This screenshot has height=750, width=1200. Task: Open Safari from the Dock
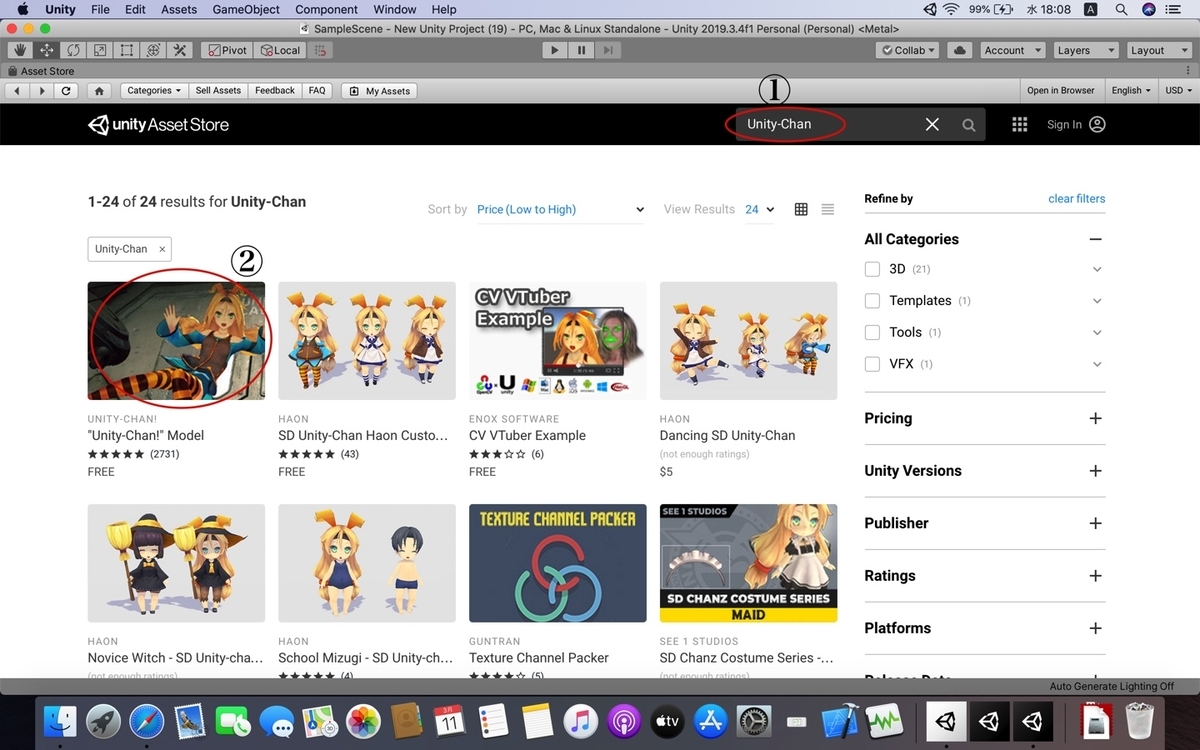click(146, 721)
